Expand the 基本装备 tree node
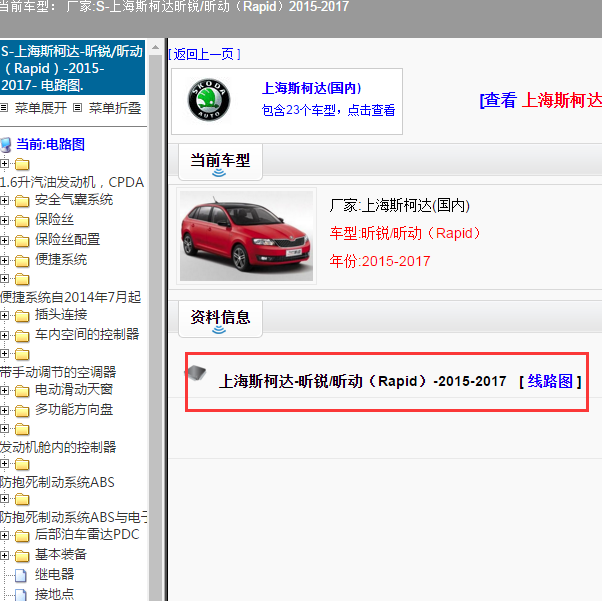The height and width of the screenshot is (601, 602). pyautogui.click(x=4, y=555)
